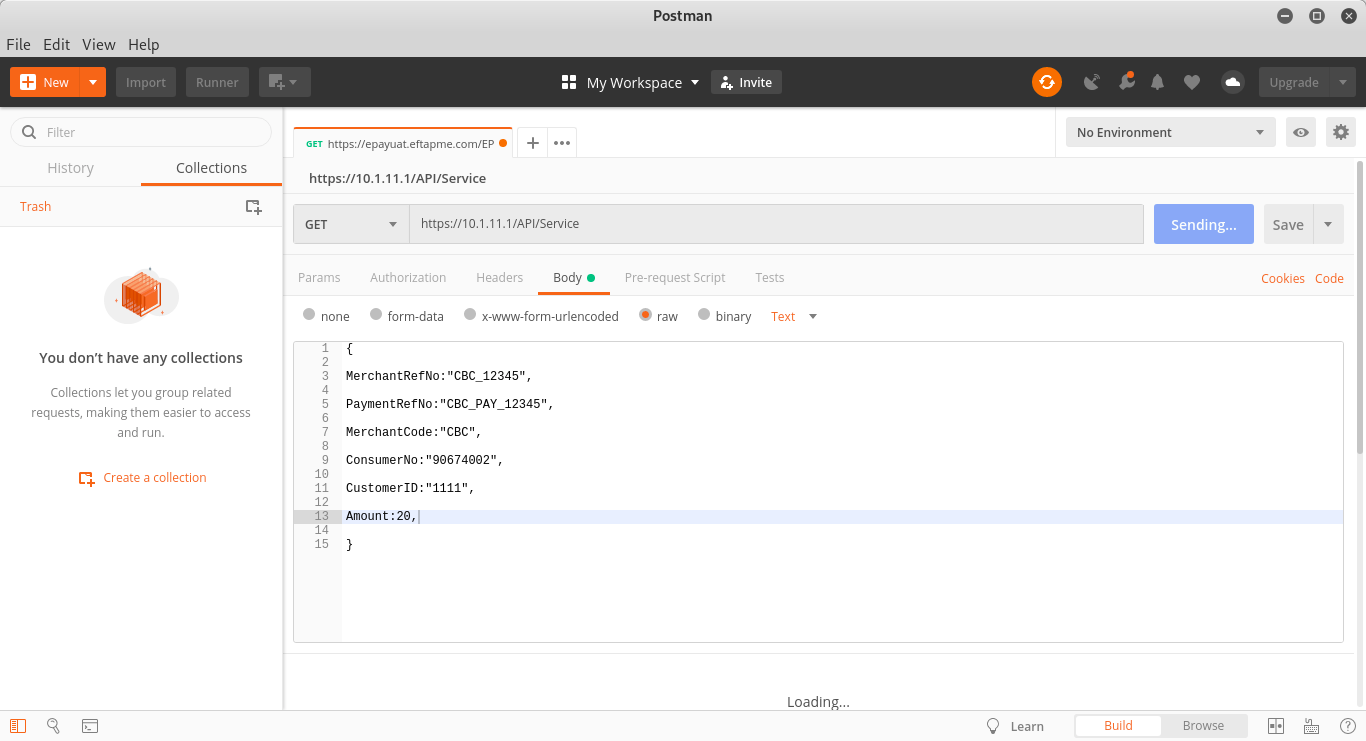Click the Save button
The image size is (1366, 741).
tap(1288, 224)
